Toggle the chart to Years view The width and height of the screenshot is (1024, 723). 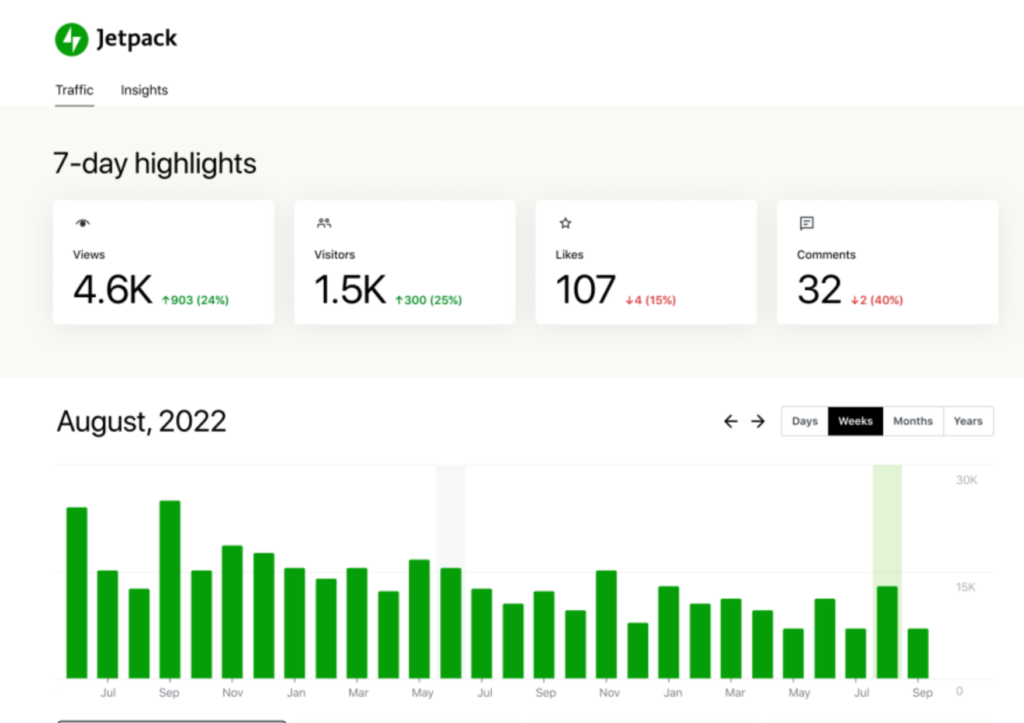pyautogui.click(x=968, y=421)
